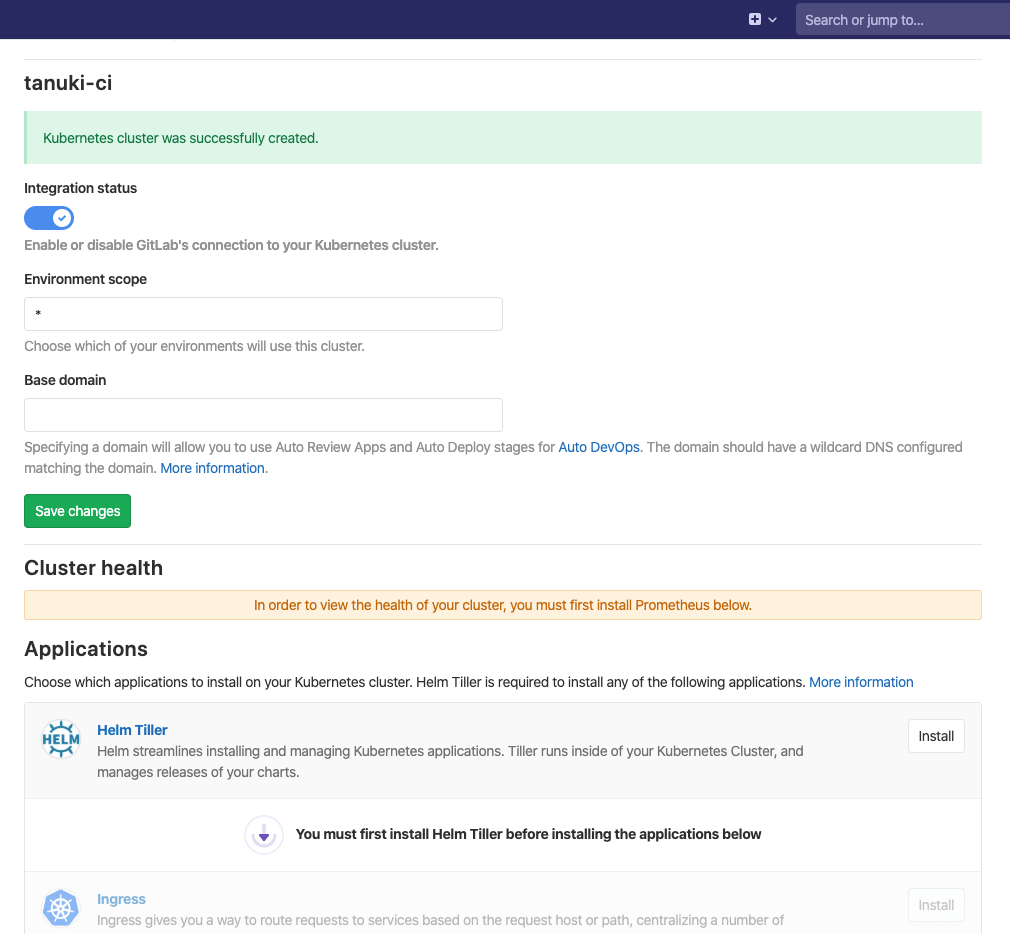Click the tanuki-ci cluster name heading
1010x934 pixels.
[x=68, y=83]
